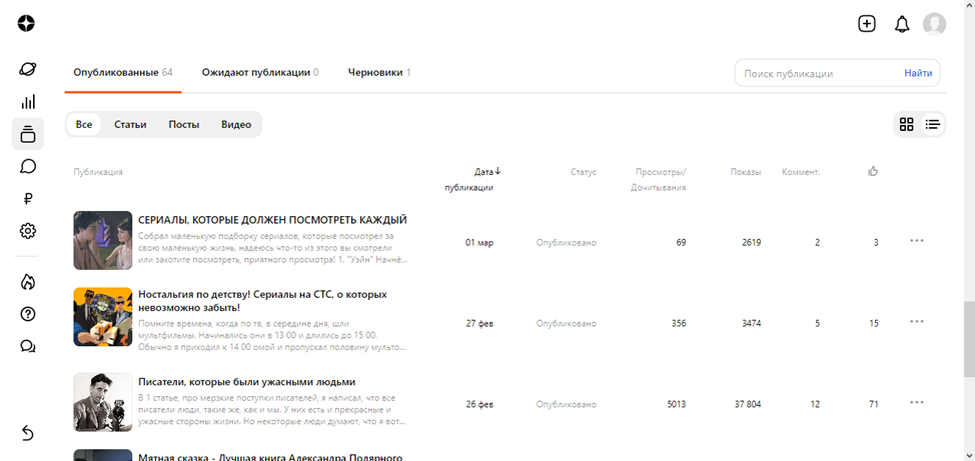Click the date 26 фев
This screenshot has height=461, width=975.
[x=480, y=404]
